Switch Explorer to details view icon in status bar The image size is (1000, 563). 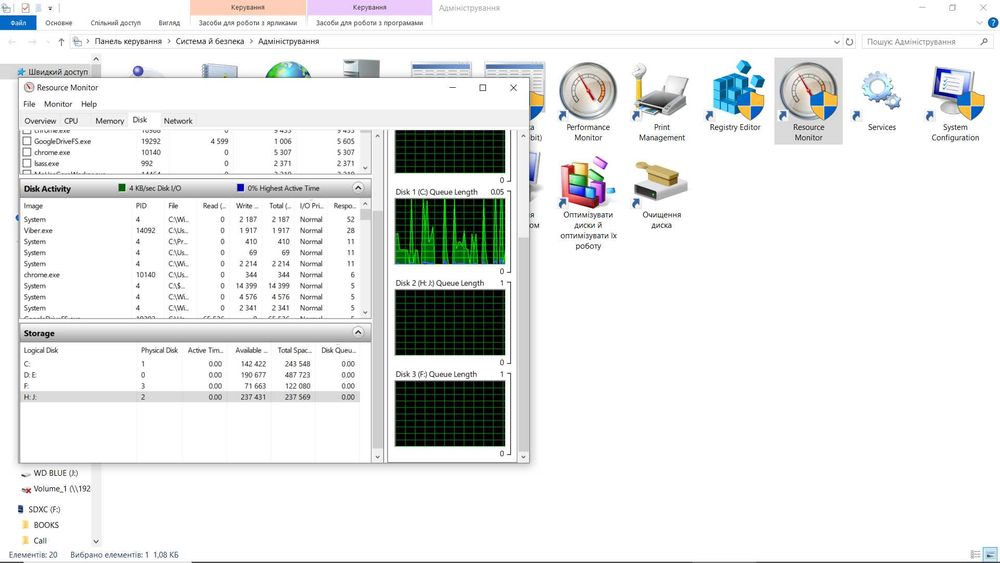[x=975, y=555]
